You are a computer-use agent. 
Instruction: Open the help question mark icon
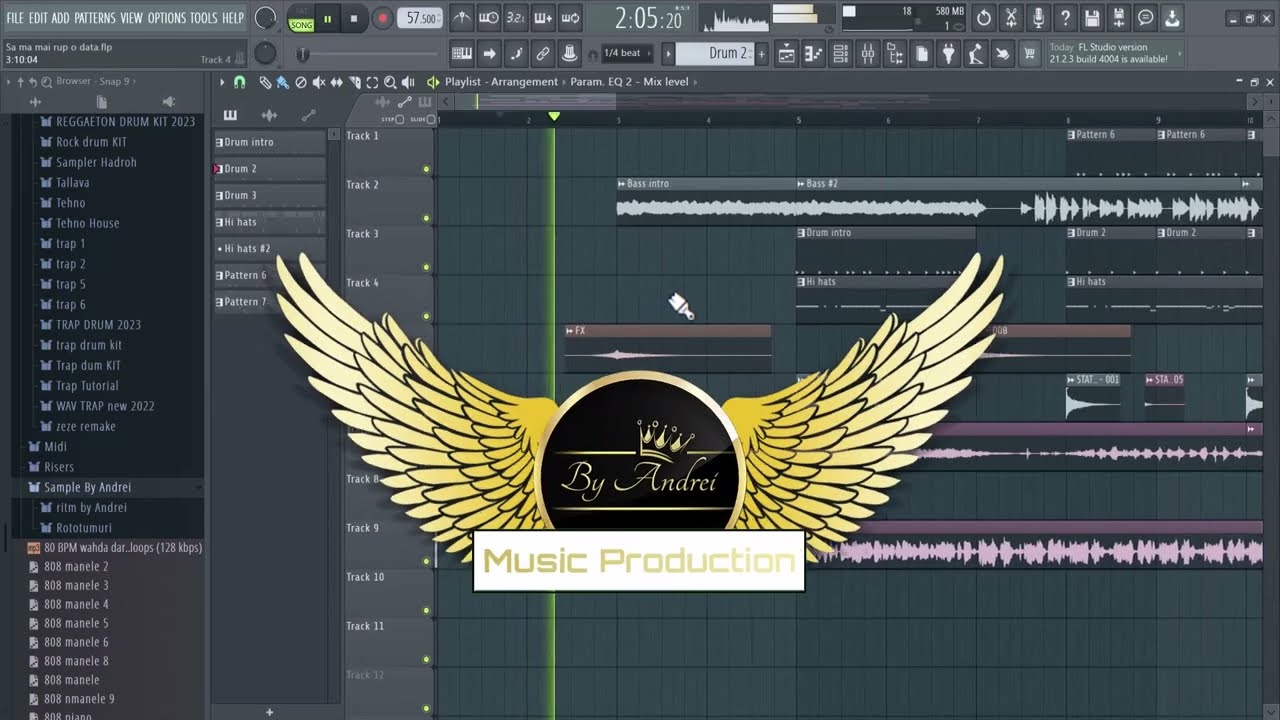(x=1065, y=18)
